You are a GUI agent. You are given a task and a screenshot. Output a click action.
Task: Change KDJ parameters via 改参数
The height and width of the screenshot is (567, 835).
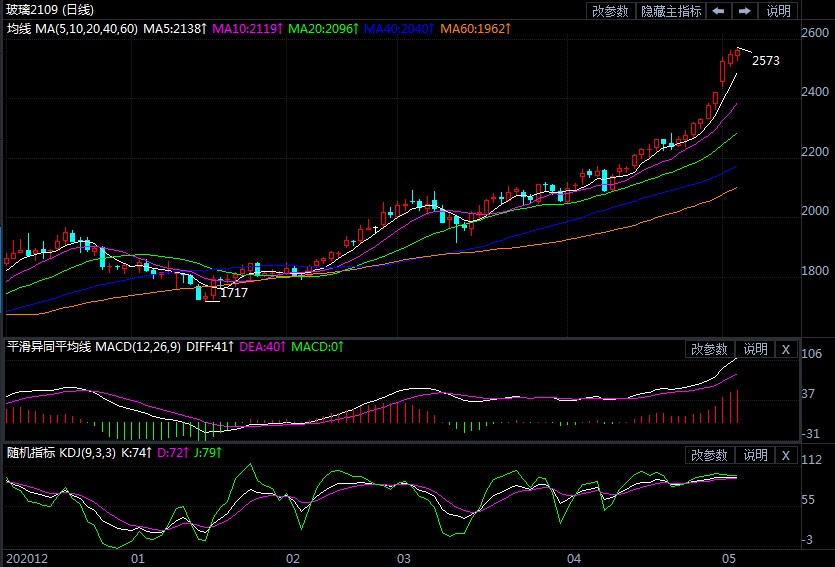[x=711, y=455]
